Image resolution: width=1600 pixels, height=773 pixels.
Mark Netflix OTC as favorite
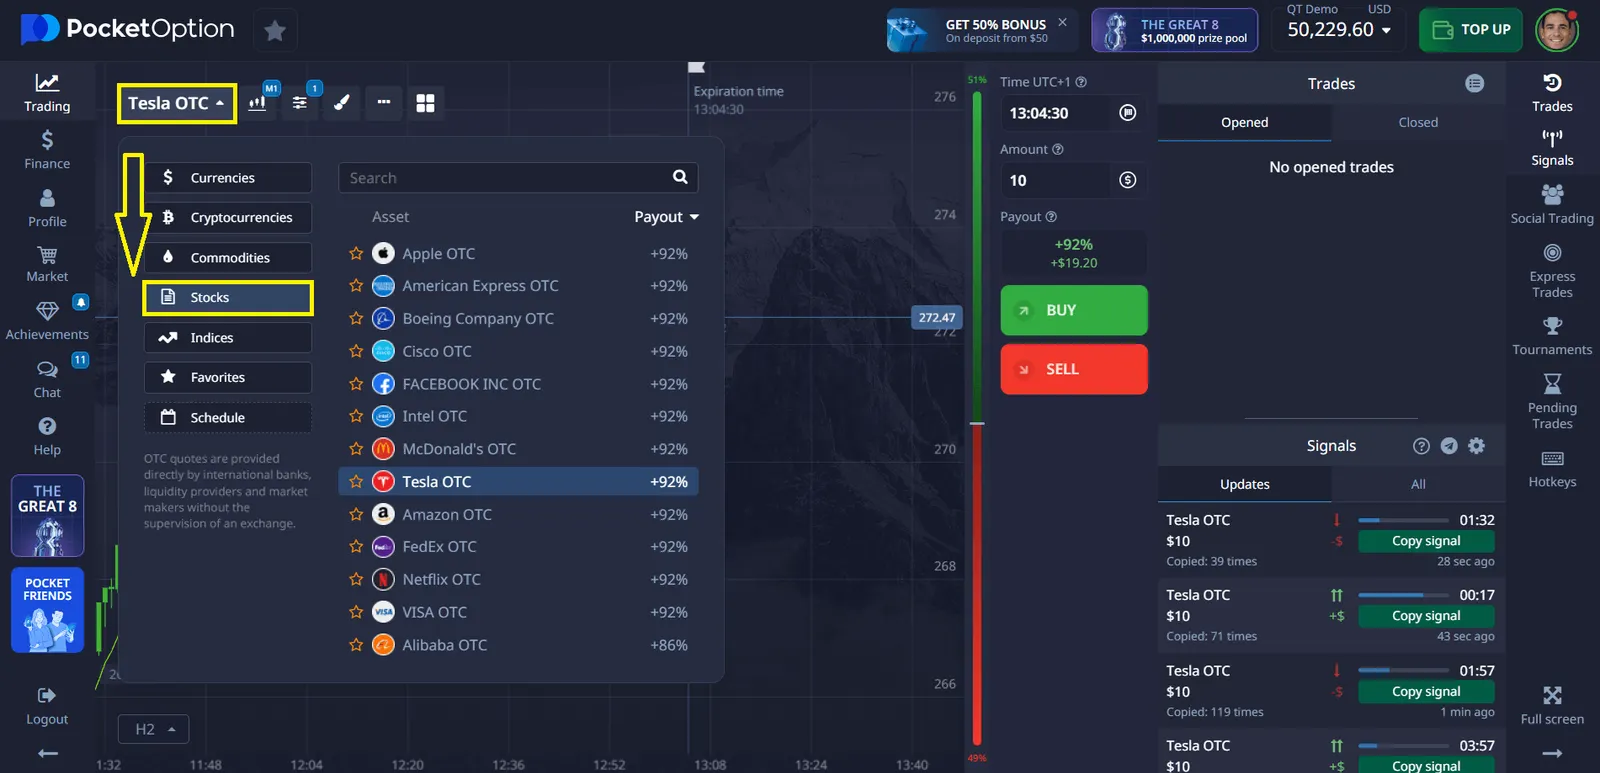tap(356, 579)
